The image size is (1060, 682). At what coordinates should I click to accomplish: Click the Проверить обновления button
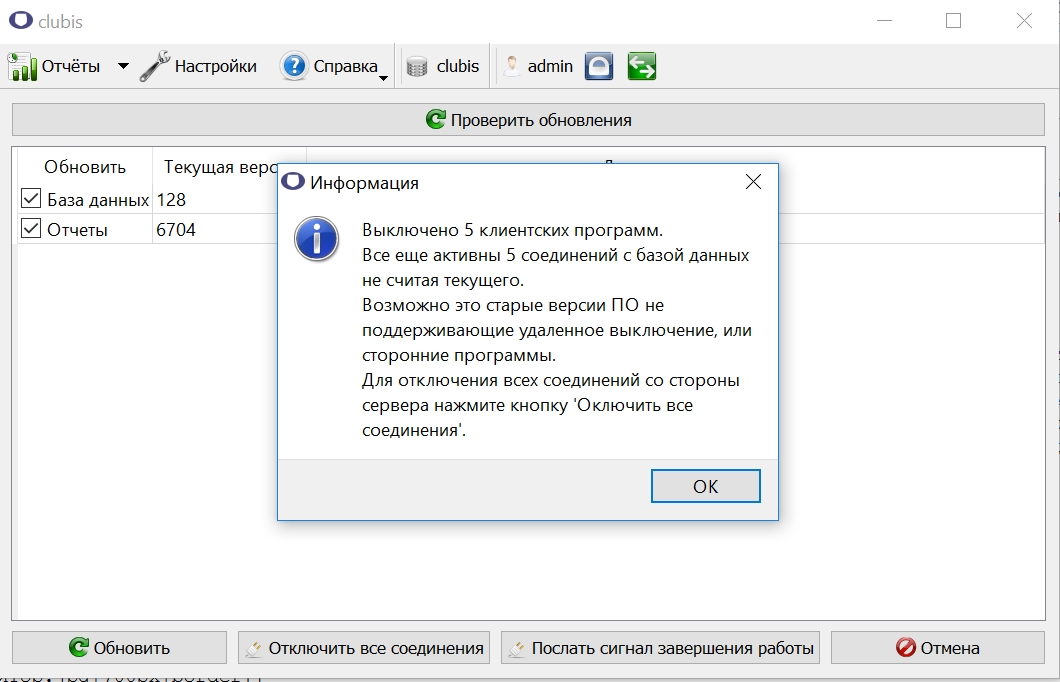[x=529, y=120]
